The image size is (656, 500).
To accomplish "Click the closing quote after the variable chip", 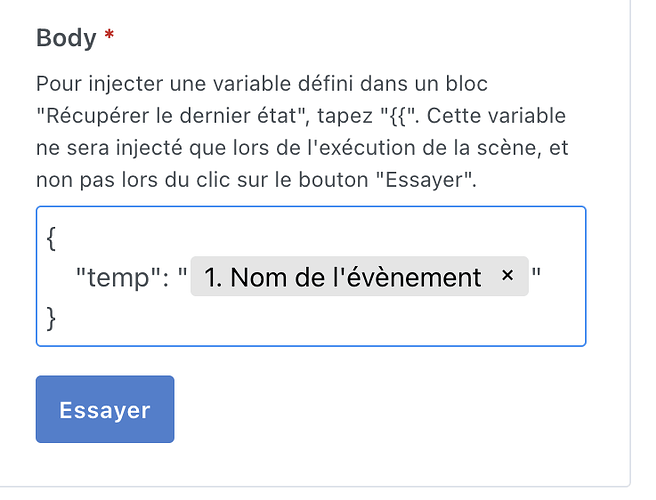I will pos(537,276).
